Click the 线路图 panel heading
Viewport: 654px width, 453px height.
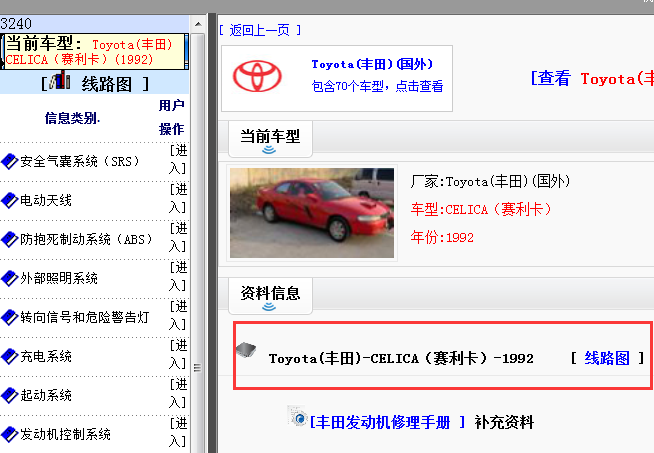tap(106, 84)
